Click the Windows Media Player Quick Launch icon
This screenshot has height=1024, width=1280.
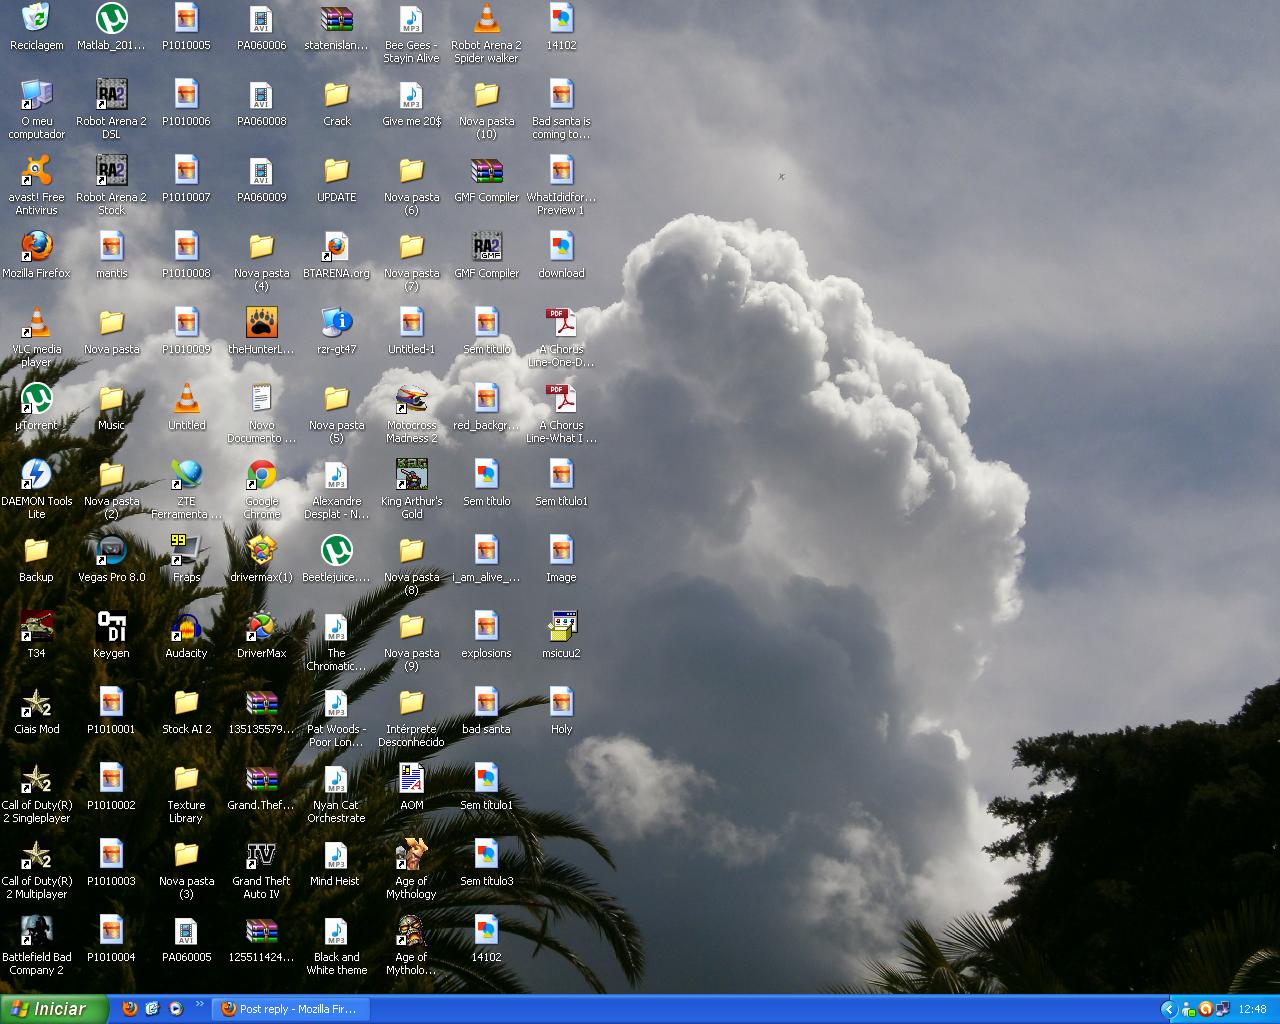[x=176, y=1009]
